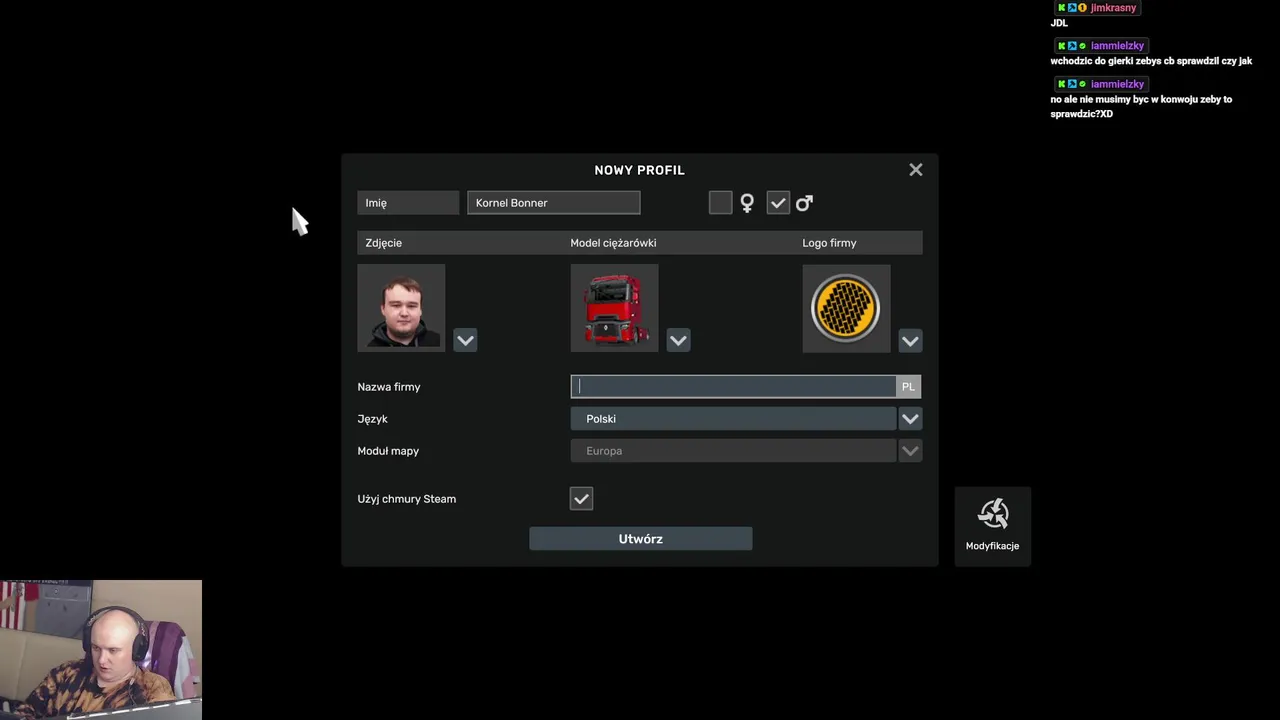Image resolution: width=1280 pixels, height=720 pixels.
Task: Click the chat message 'JDL'
Action: [1059, 23]
